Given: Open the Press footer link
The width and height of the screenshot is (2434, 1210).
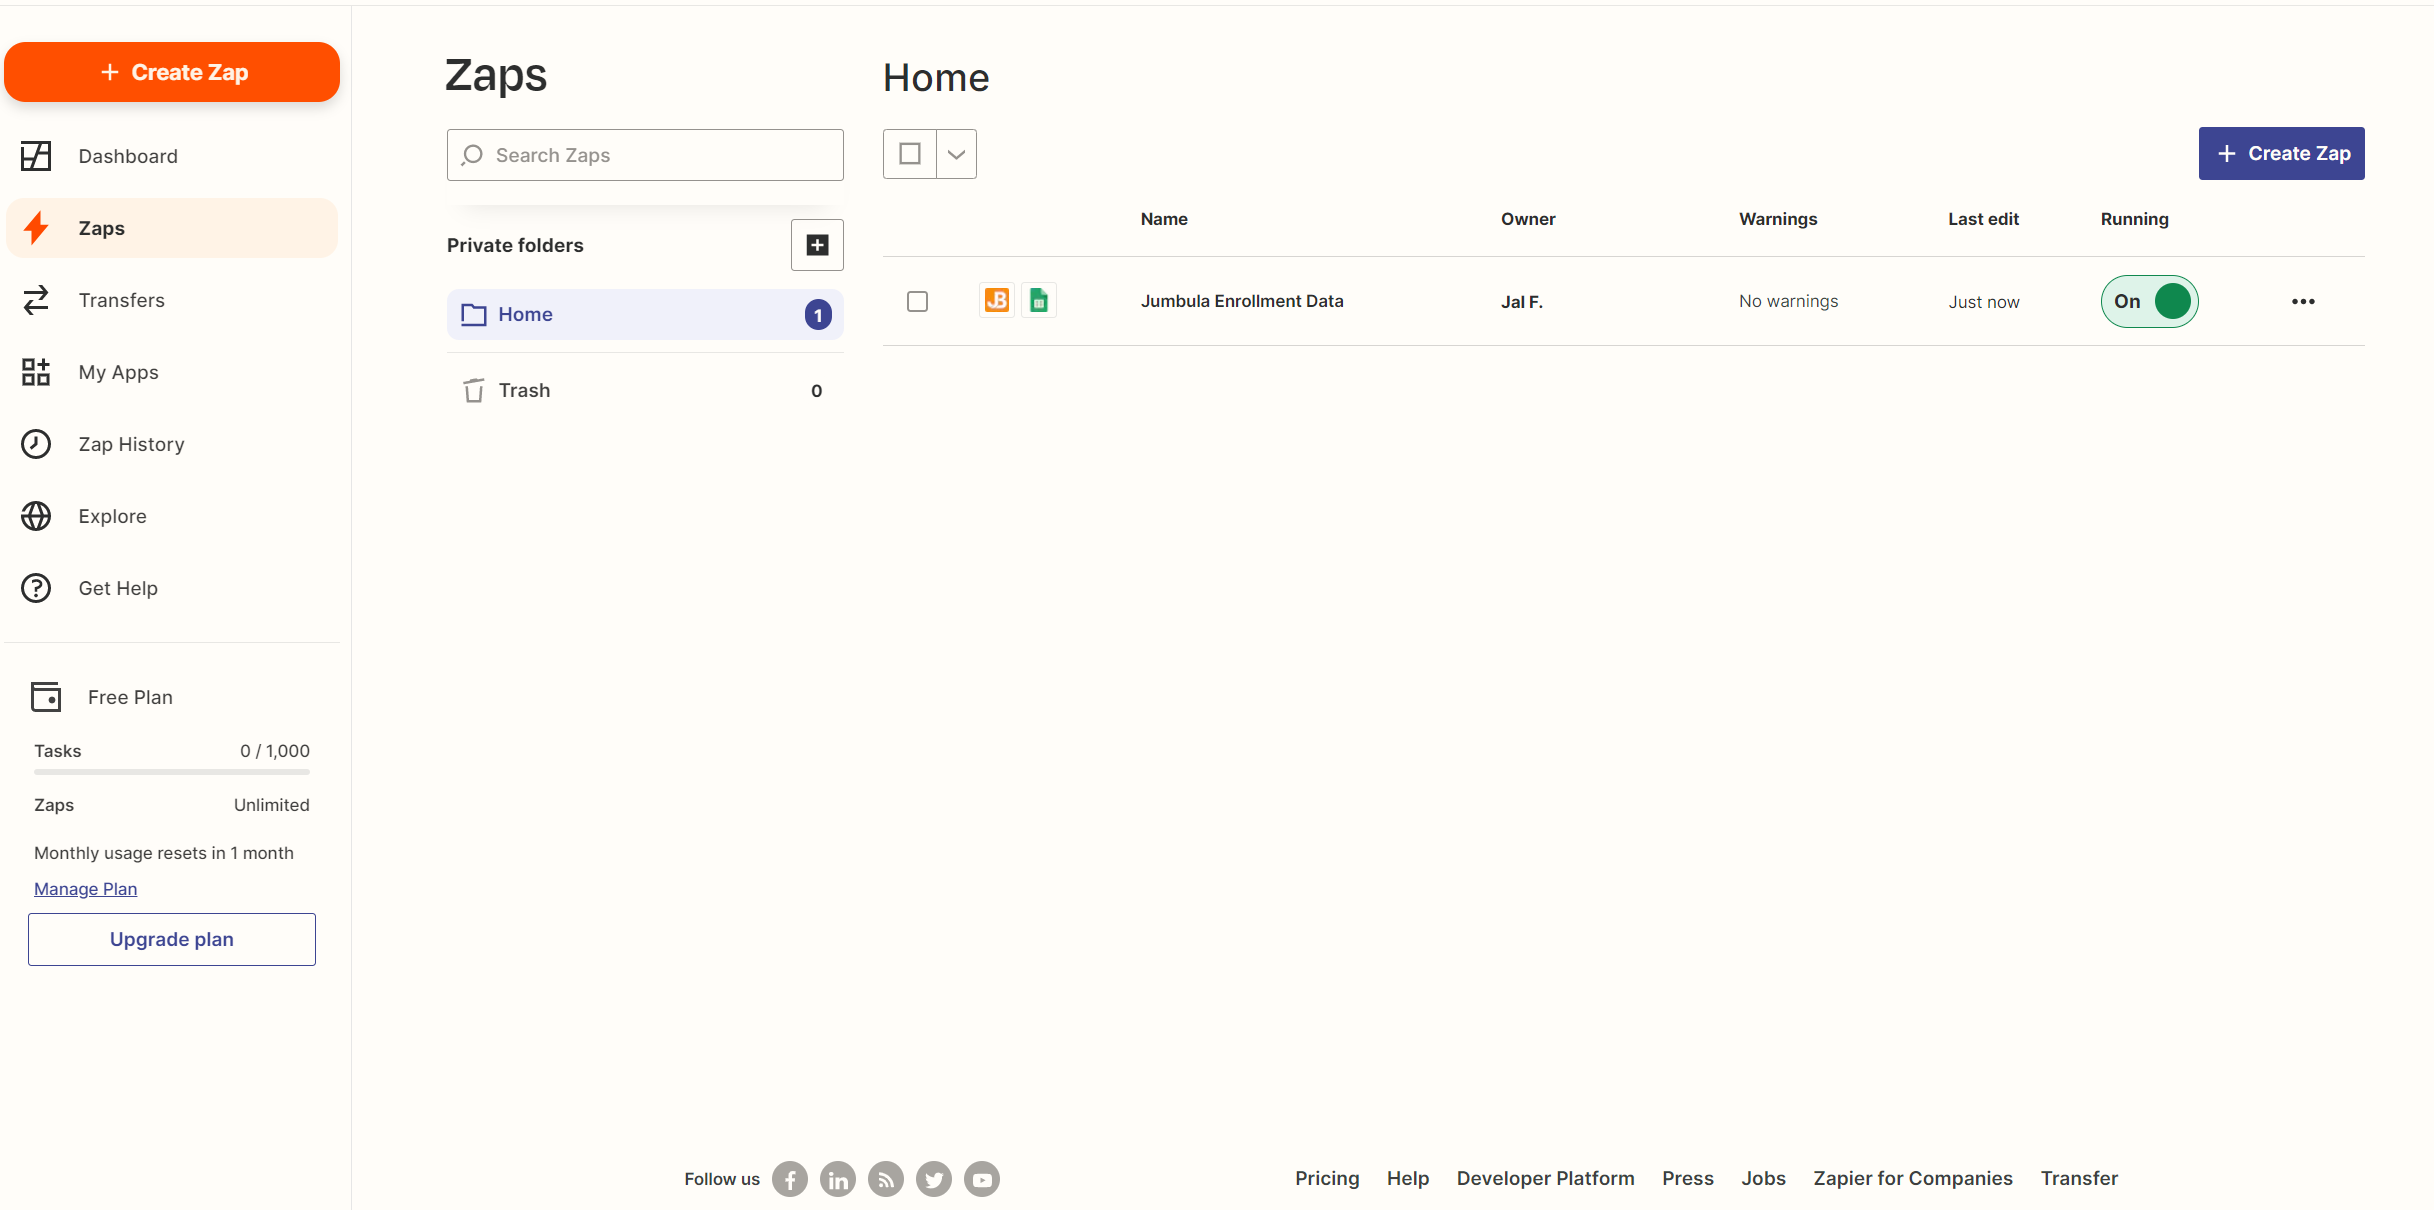Looking at the screenshot, I should click(x=1688, y=1178).
